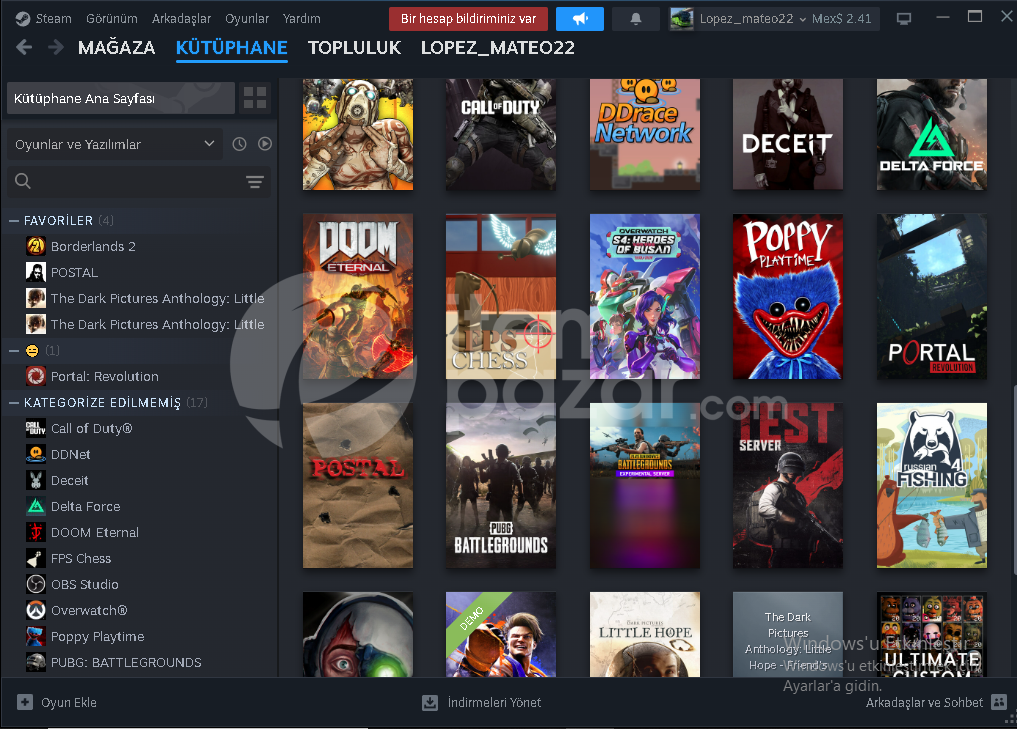Collapse the emoji-named category
The width and height of the screenshot is (1017, 729).
tap(14, 350)
